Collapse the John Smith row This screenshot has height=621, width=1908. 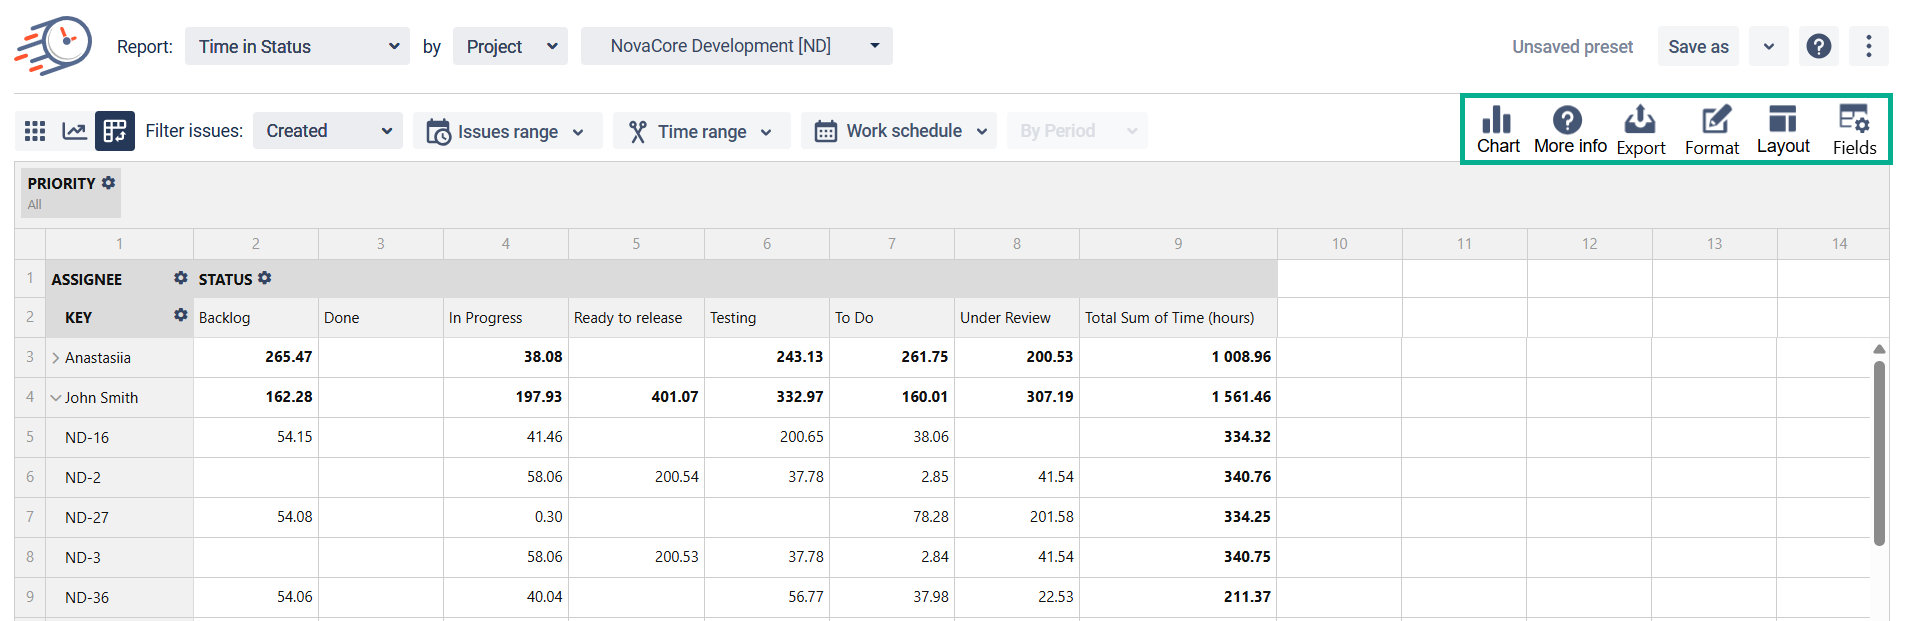(56, 398)
